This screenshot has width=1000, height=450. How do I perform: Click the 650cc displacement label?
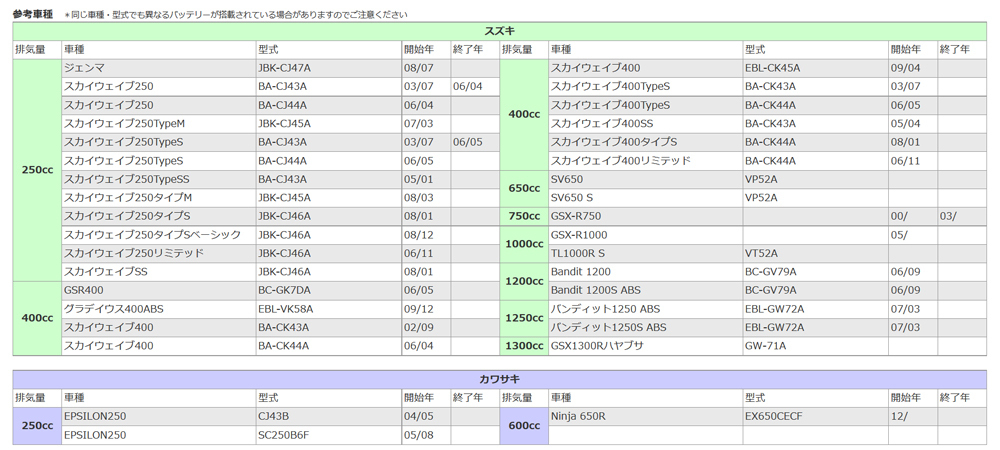point(524,189)
